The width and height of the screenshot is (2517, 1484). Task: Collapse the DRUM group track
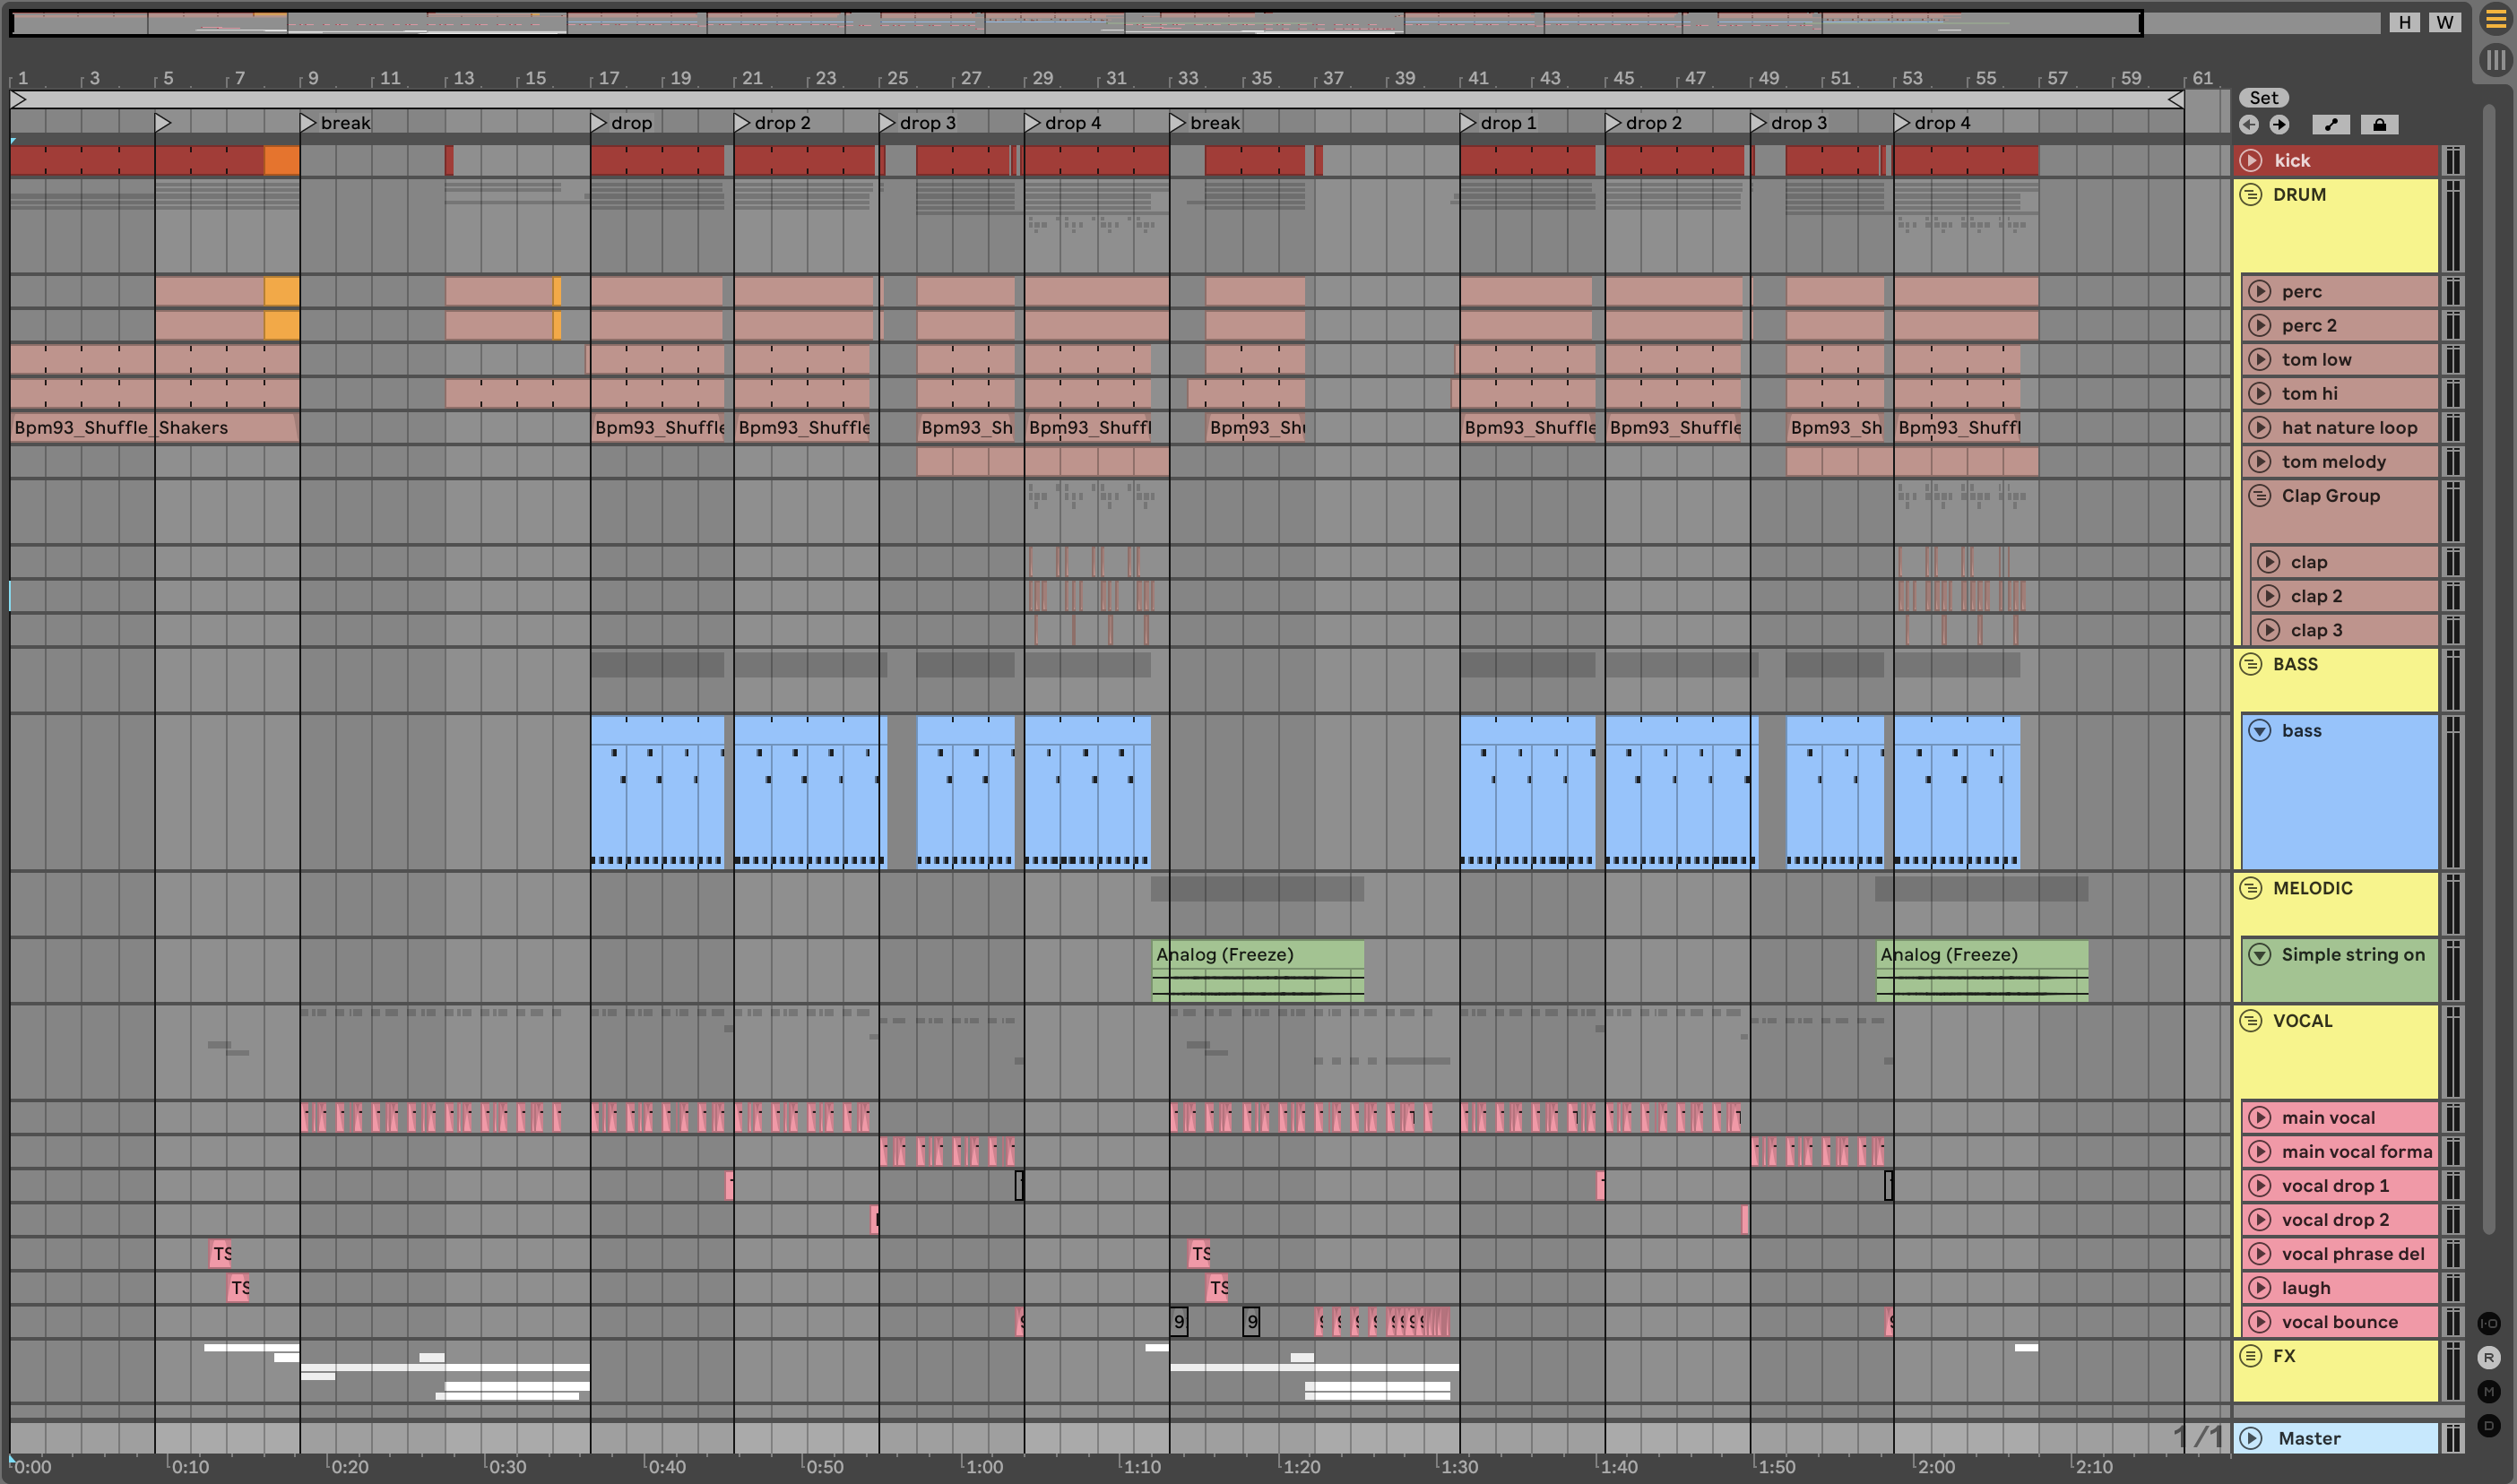2250,195
